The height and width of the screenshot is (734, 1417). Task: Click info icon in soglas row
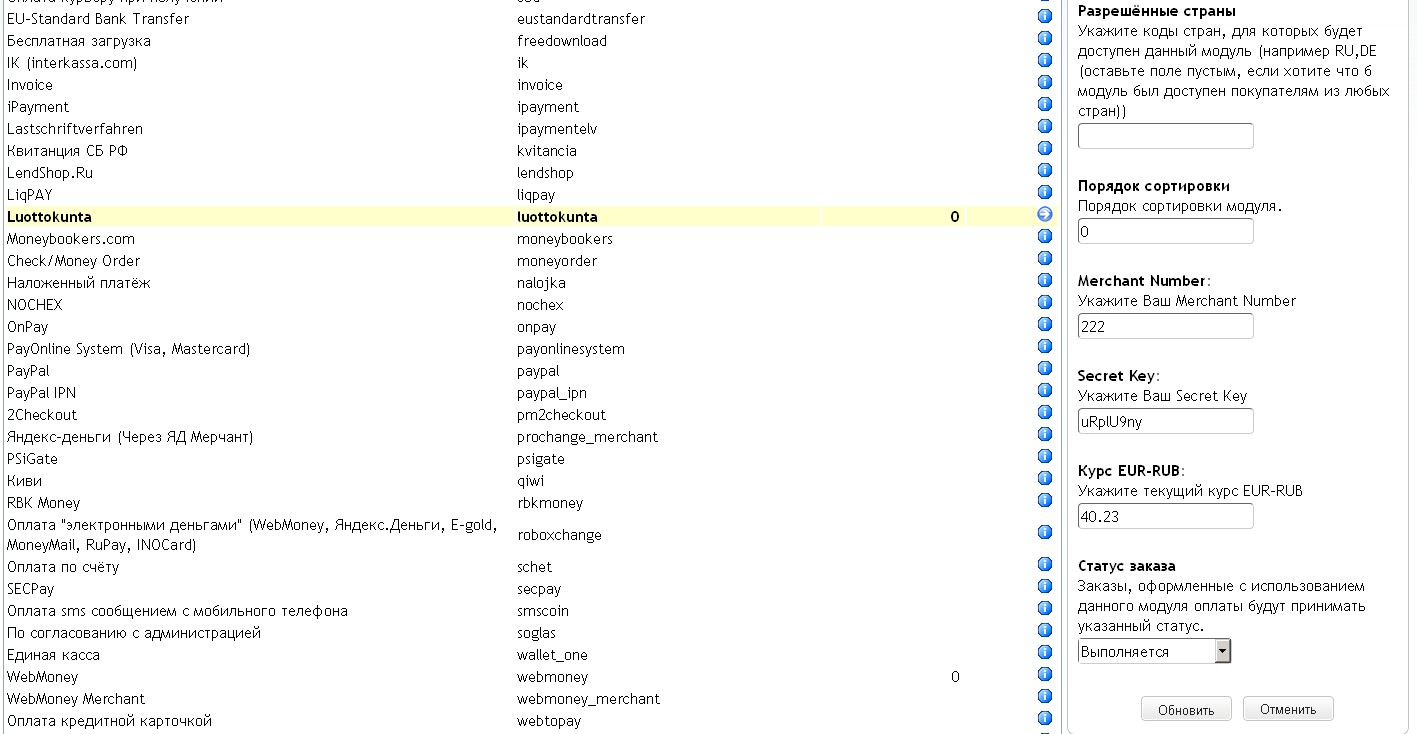coord(1045,630)
